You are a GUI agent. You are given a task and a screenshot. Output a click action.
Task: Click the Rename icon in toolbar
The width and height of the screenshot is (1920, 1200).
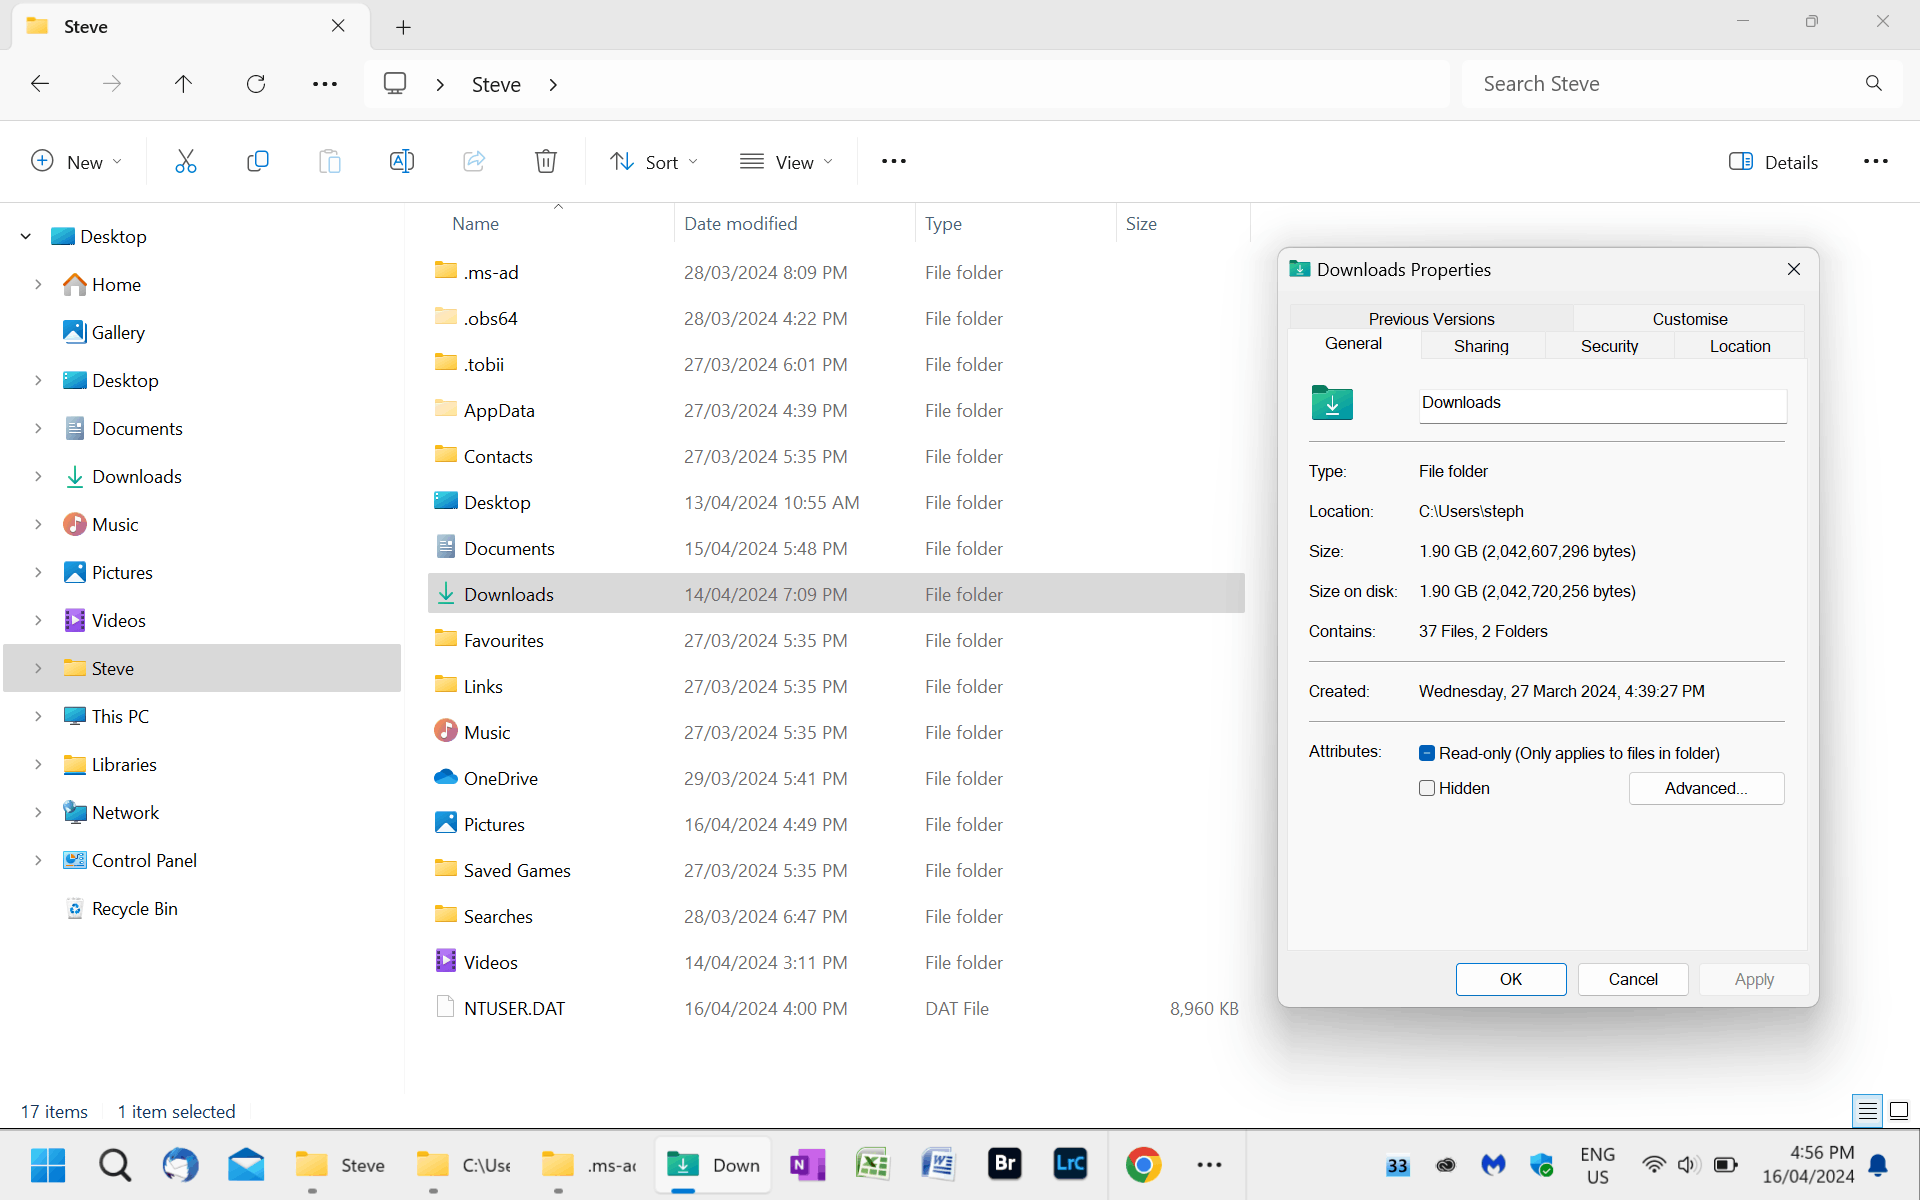click(402, 161)
